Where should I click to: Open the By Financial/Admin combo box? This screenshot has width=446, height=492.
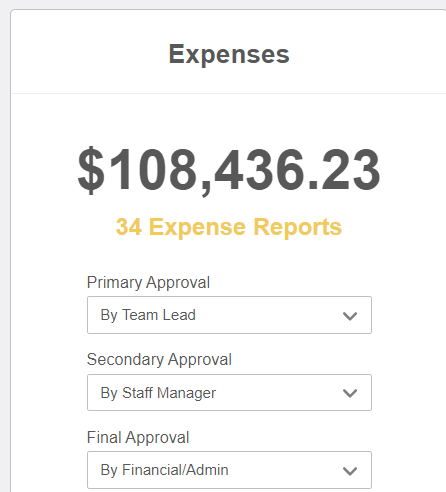229,470
